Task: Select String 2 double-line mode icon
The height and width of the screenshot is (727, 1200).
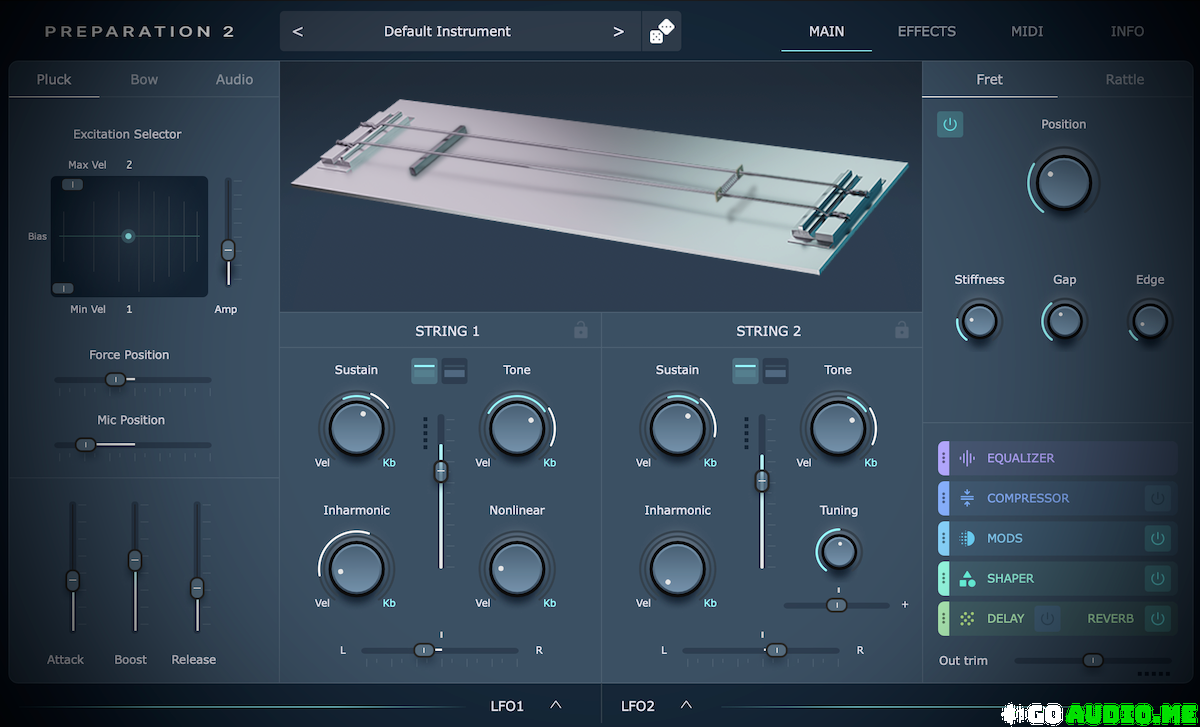Action: (x=775, y=370)
